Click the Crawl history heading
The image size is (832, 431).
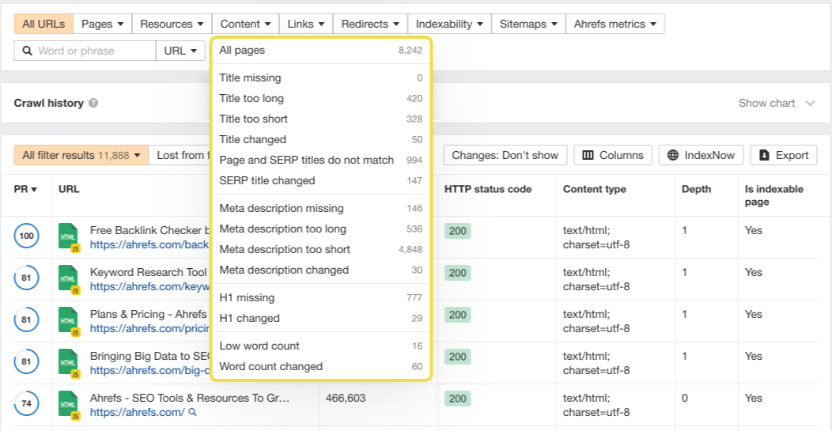[x=49, y=103]
